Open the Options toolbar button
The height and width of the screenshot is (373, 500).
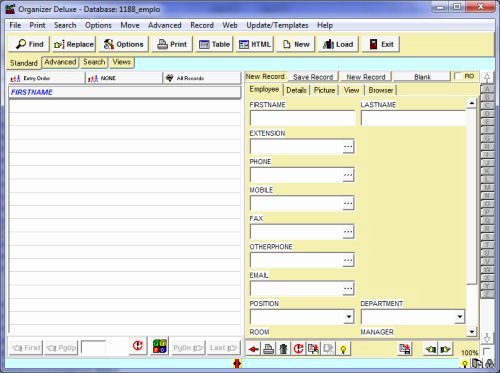point(124,44)
